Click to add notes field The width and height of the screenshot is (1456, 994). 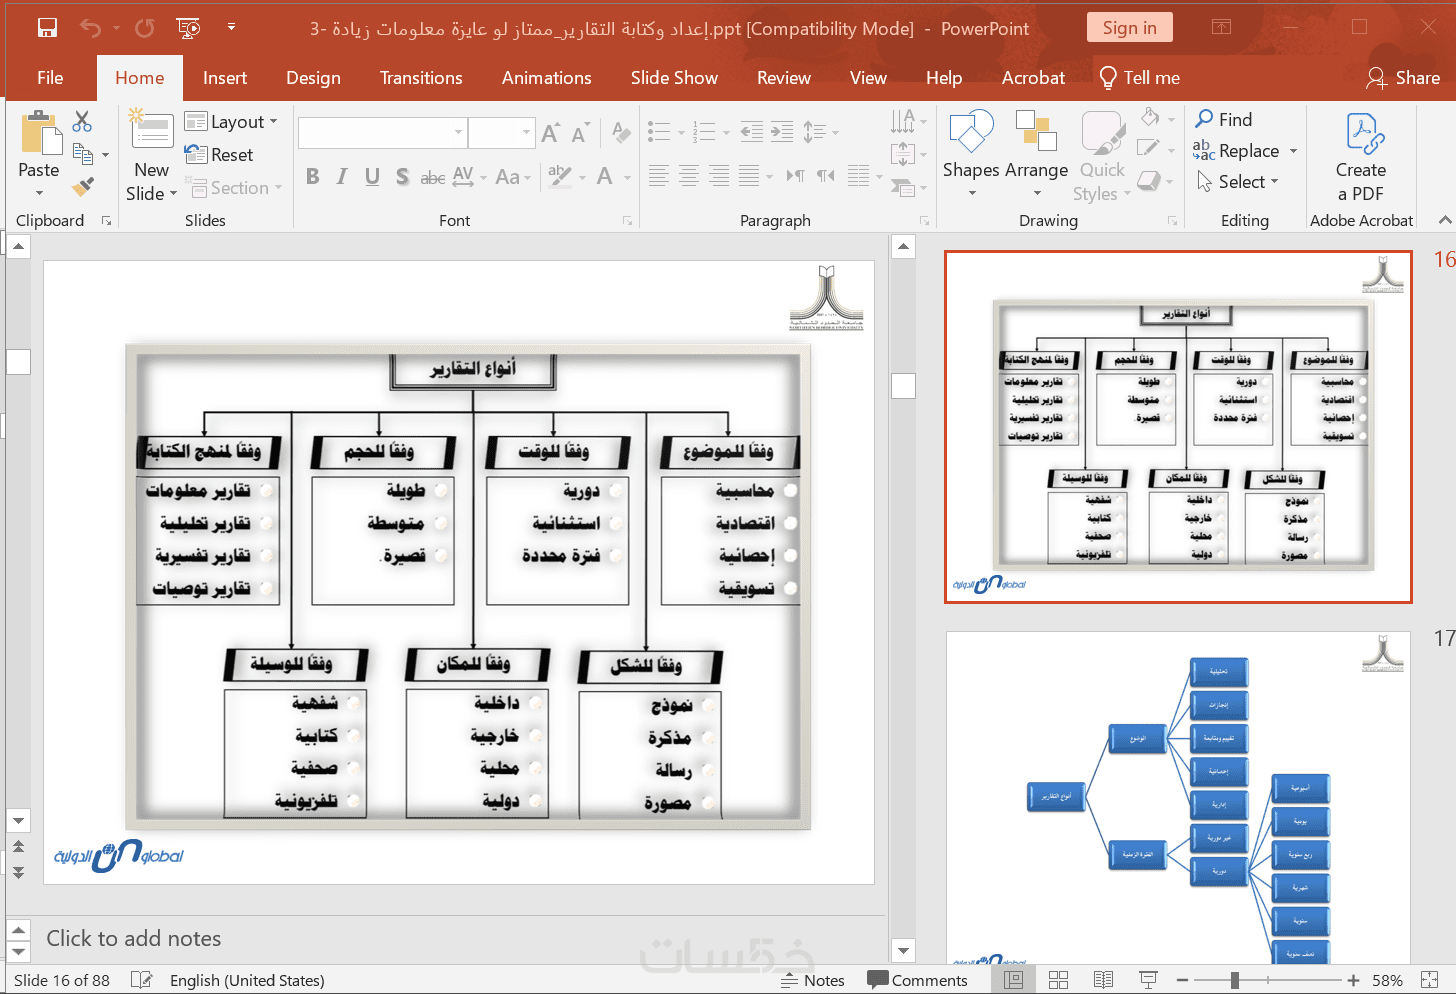(466, 939)
